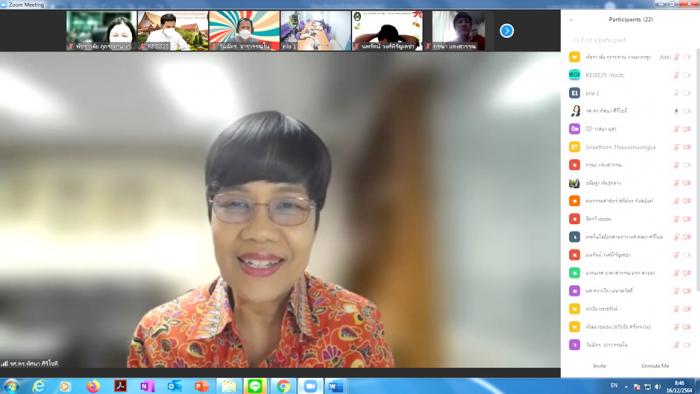This screenshot has height=394, width=700.
Task: Open the EN language selector in the tray
Action: 614,385
